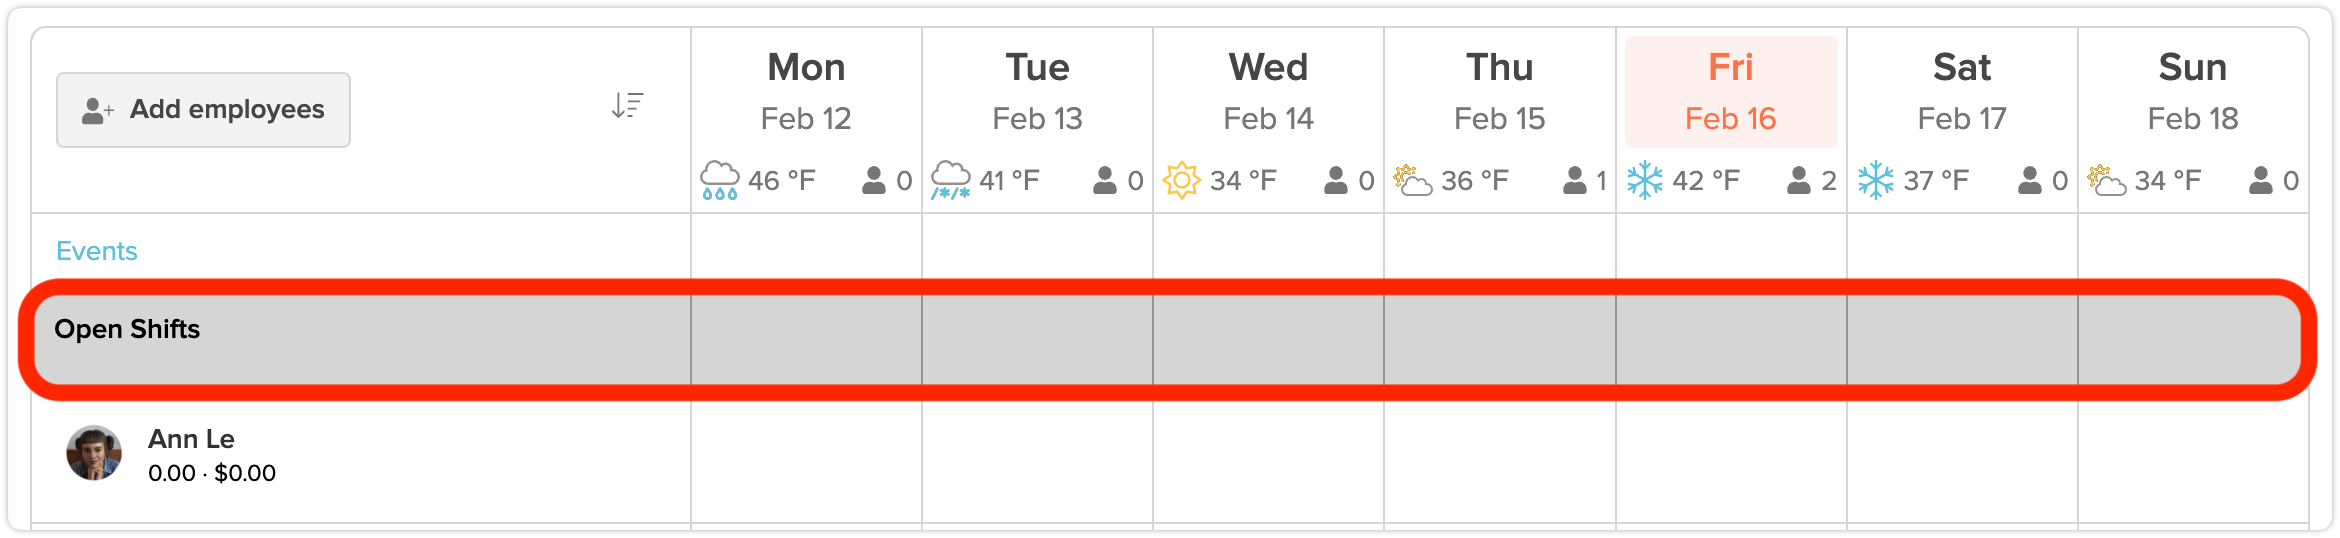
Task: Click the partly cloudy icon for Thursday
Action: coord(1412,181)
